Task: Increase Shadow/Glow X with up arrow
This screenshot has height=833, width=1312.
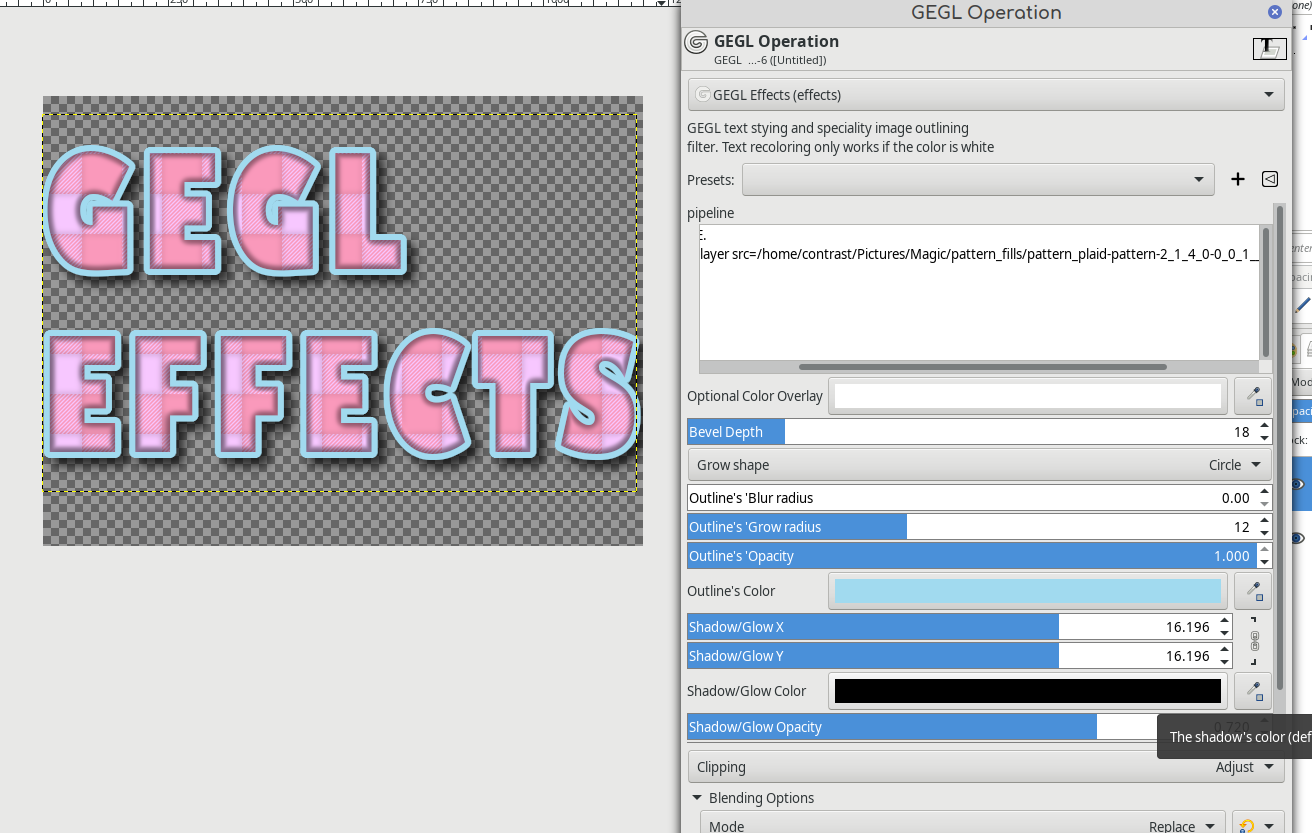Action: point(1224,621)
